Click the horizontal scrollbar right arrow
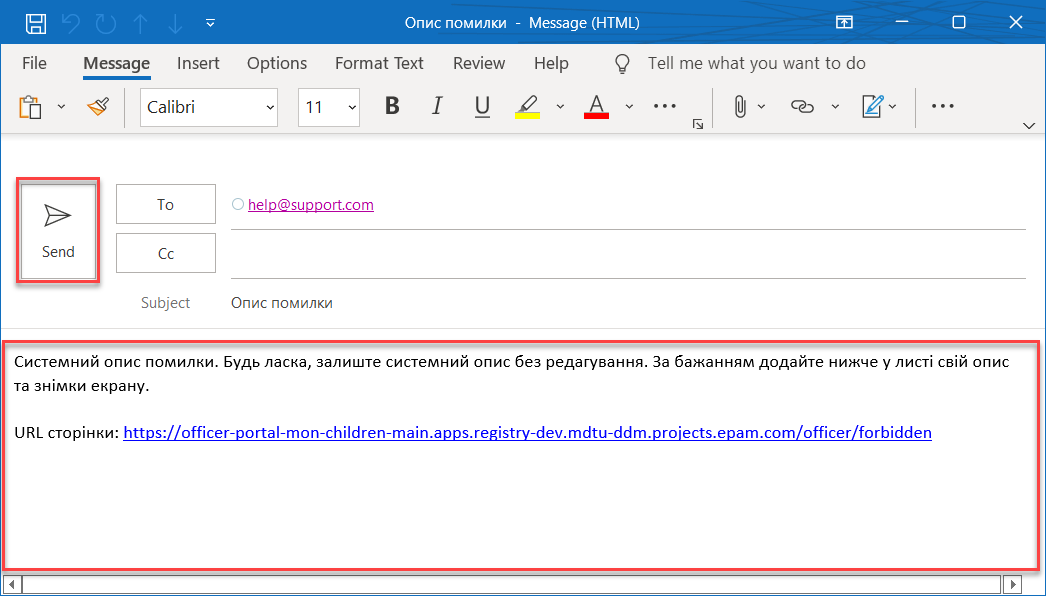This screenshot has width=1046, height=596. pos(1013,584)
